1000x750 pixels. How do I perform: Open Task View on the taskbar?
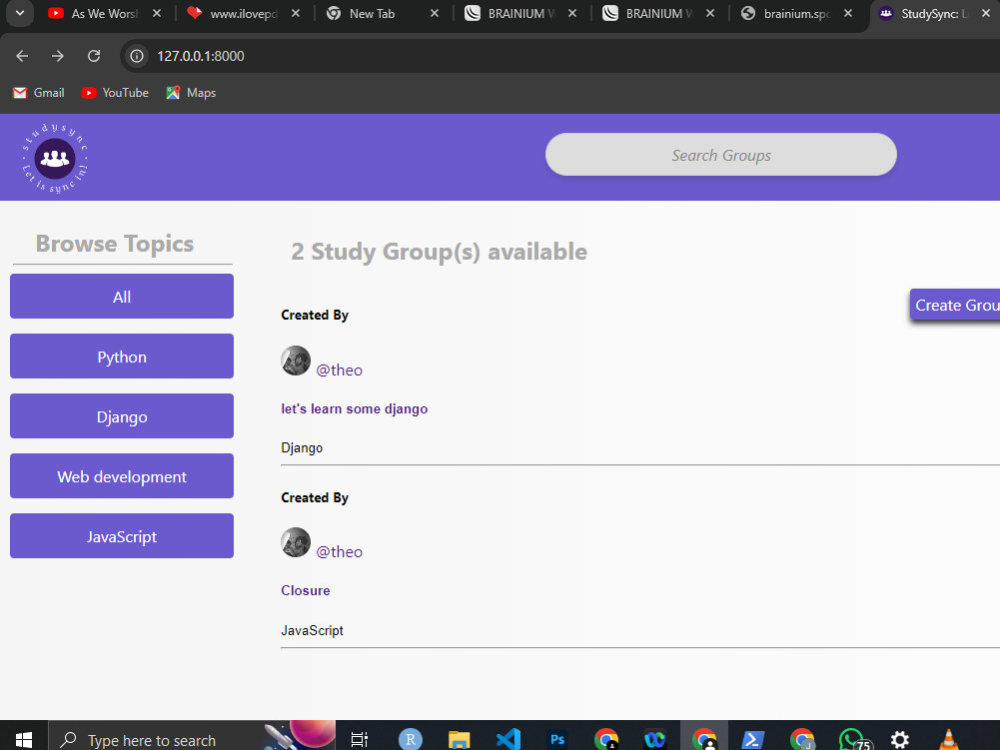coord(360,739)
